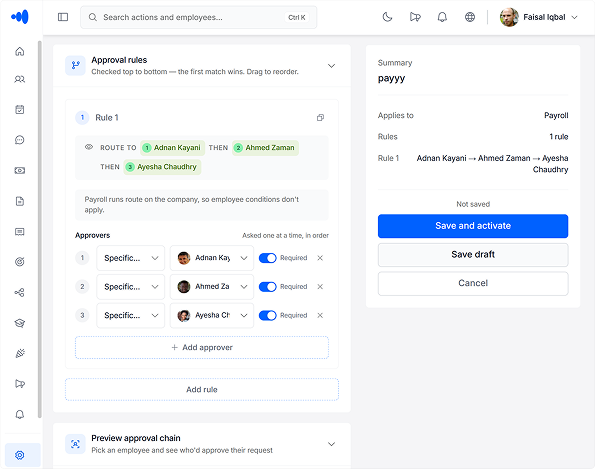Toggle Required switch for Ayesha Chaudhry

pyautogui.click(x=268, y=315)
